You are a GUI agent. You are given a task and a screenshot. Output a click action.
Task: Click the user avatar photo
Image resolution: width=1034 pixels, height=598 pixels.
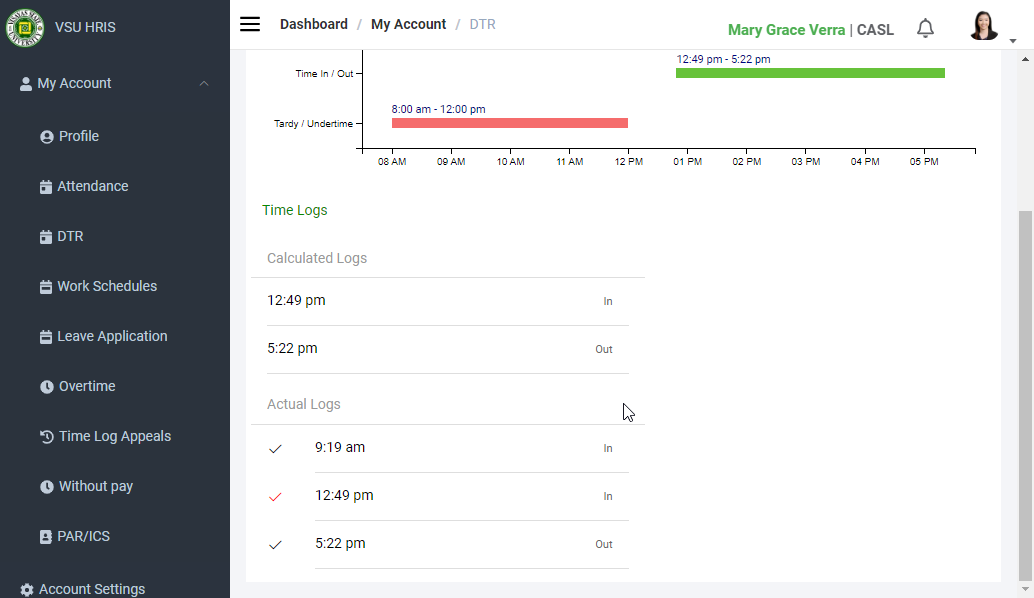(x=983, y=27)
